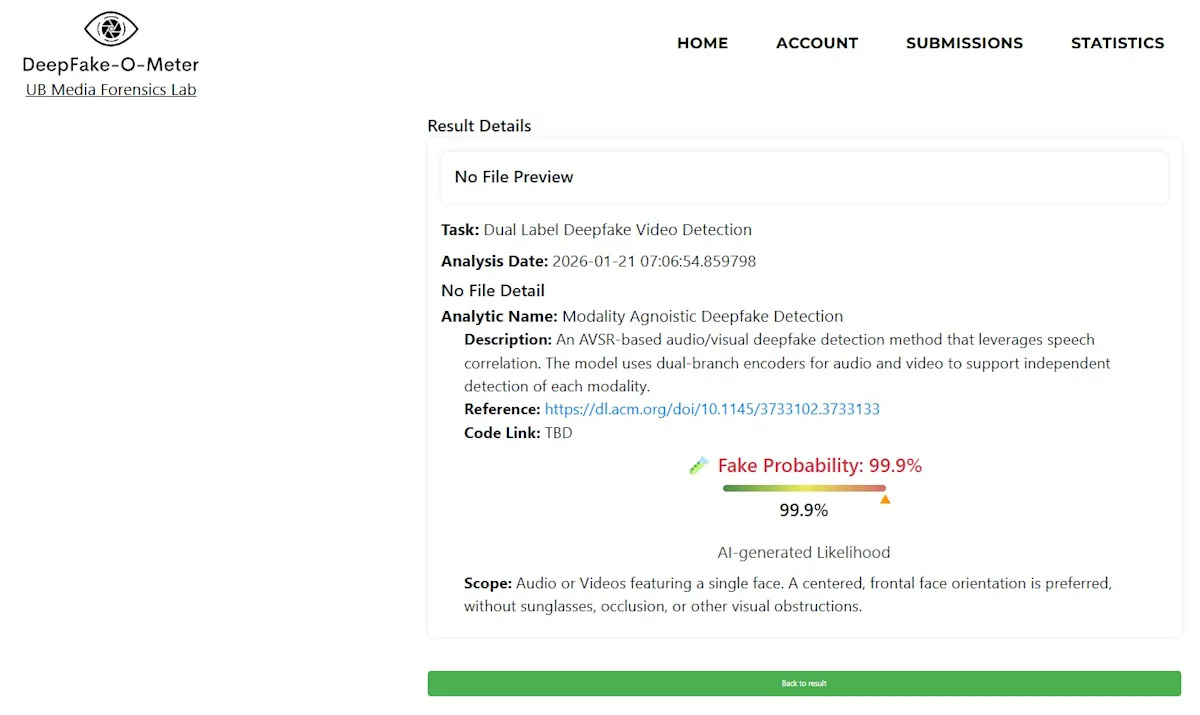The height and width of the screenshot is (715, 1200).
Task: Click the Modality Agnostic Deepfake Detection analytic name
Action: pyautogui.click(x=702, y=316)
